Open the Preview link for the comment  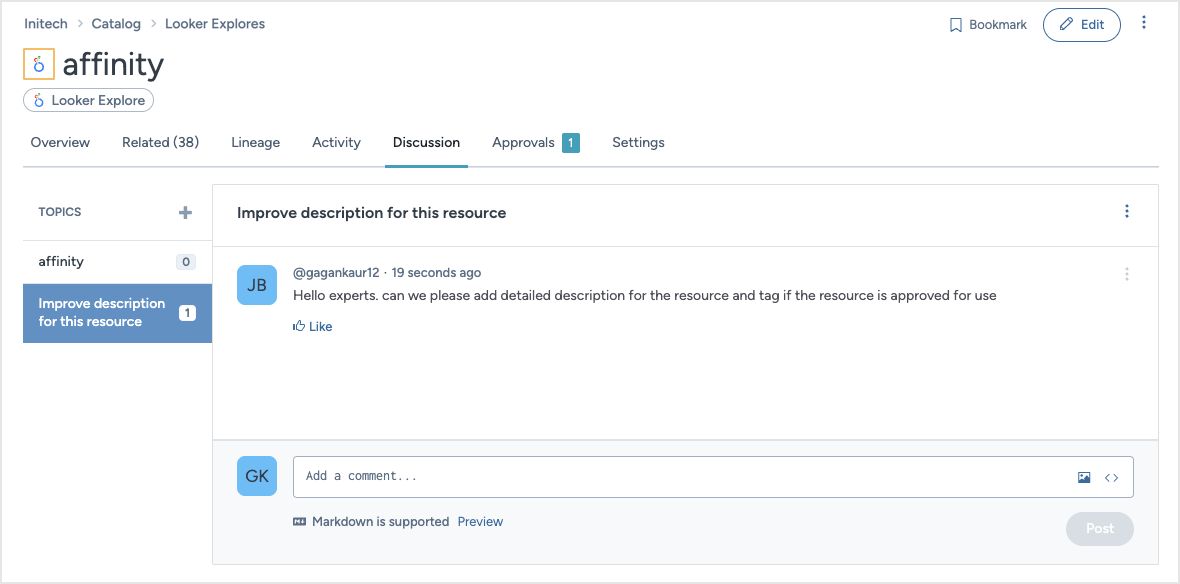(480, 521)
